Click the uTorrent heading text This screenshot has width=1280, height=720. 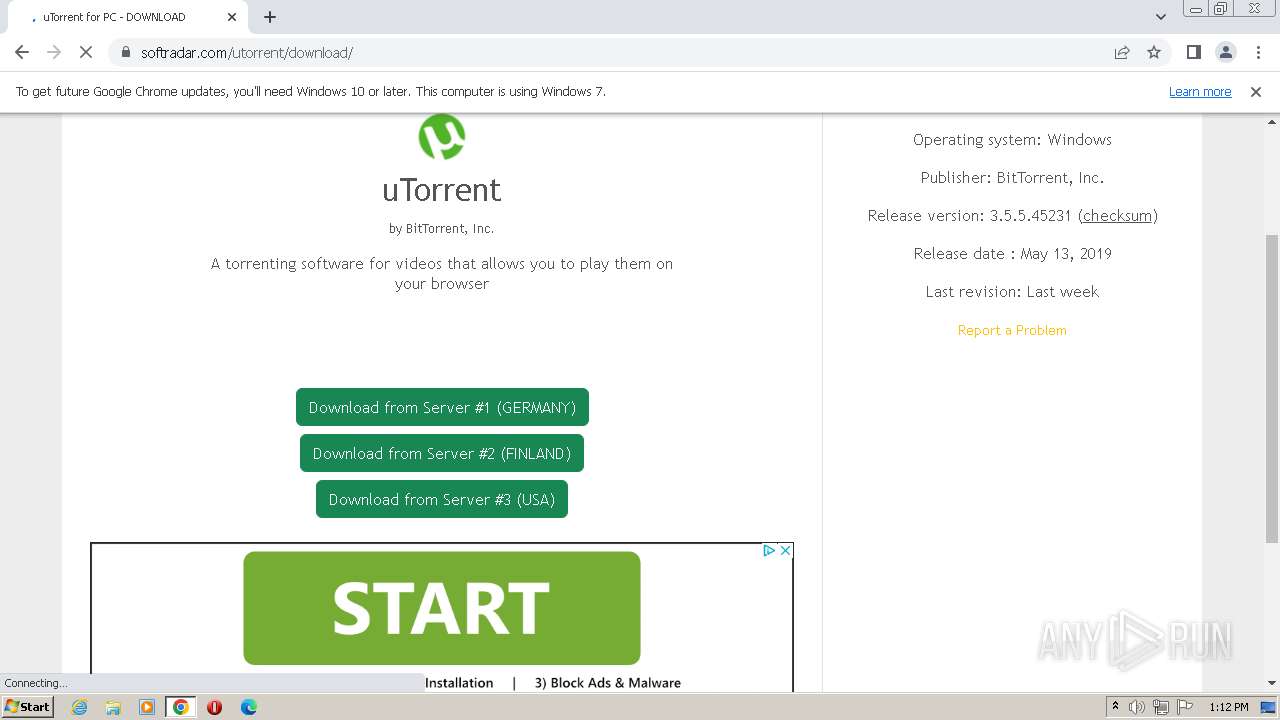click(442, 190)
